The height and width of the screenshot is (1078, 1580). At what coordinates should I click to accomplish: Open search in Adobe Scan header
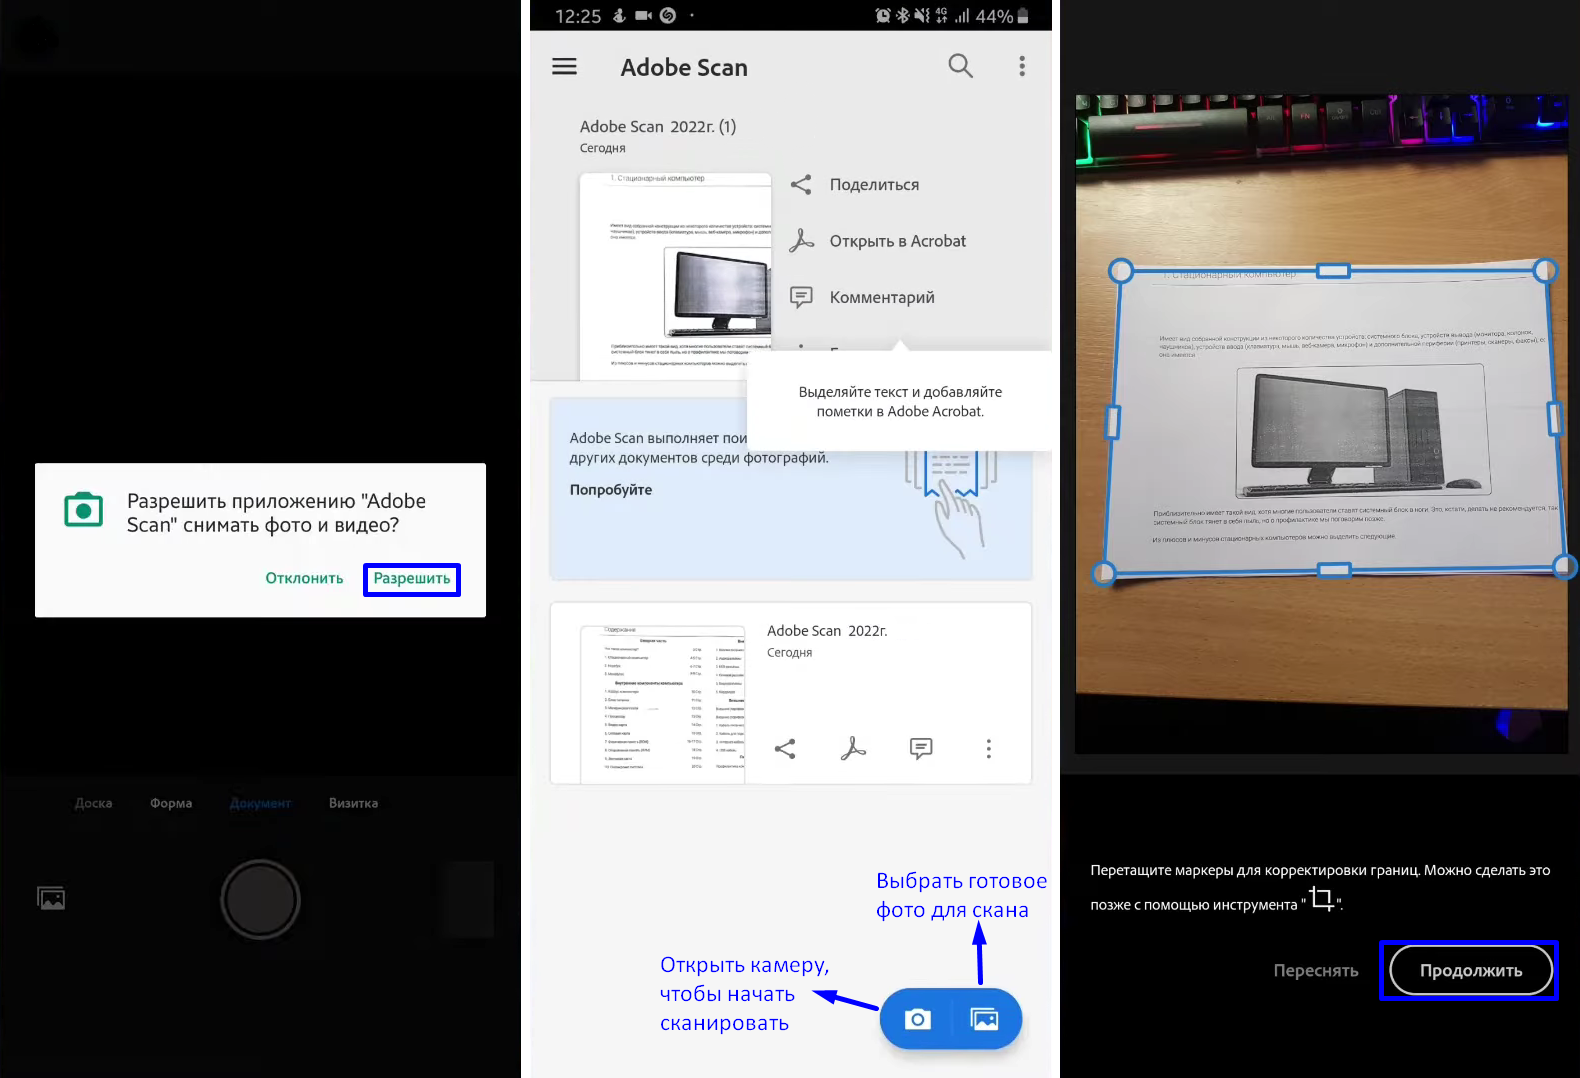[x=960, y=67]
